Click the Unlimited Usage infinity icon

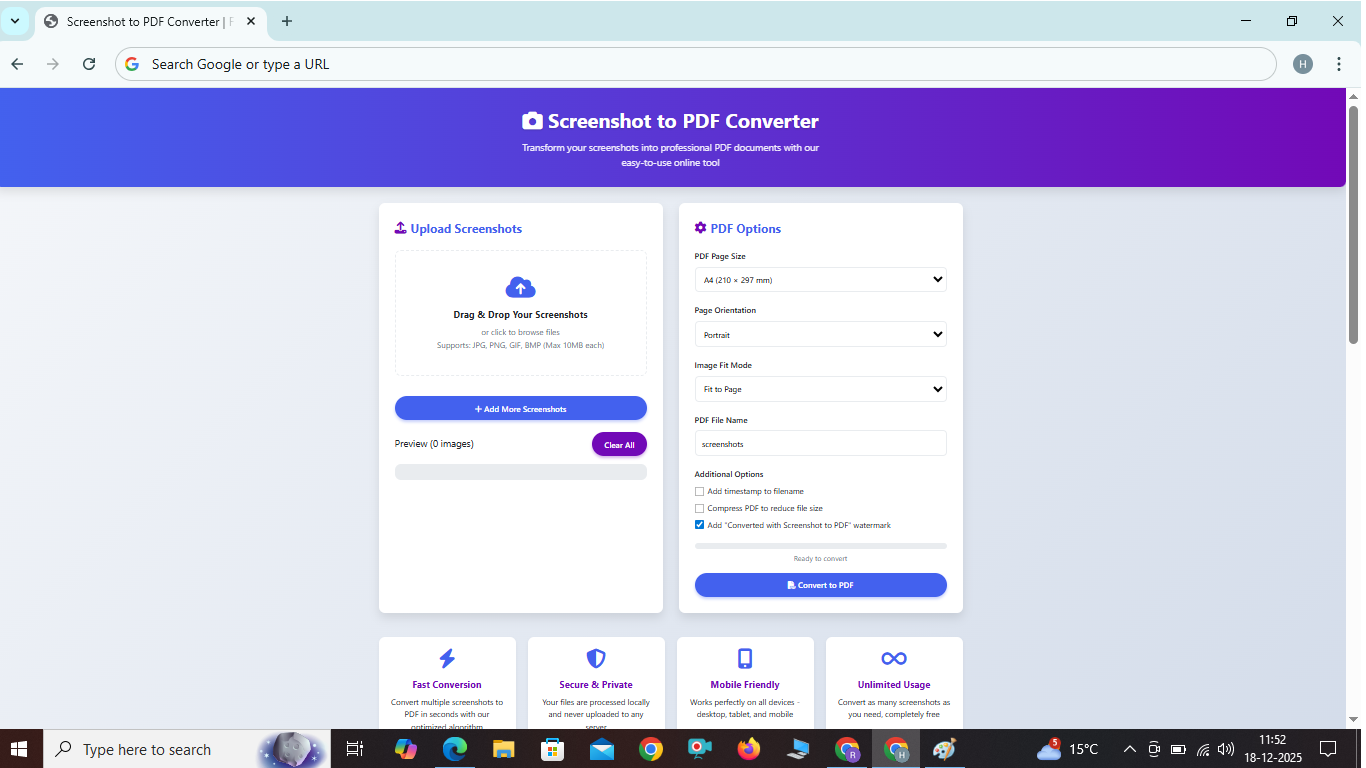(893, 658)
